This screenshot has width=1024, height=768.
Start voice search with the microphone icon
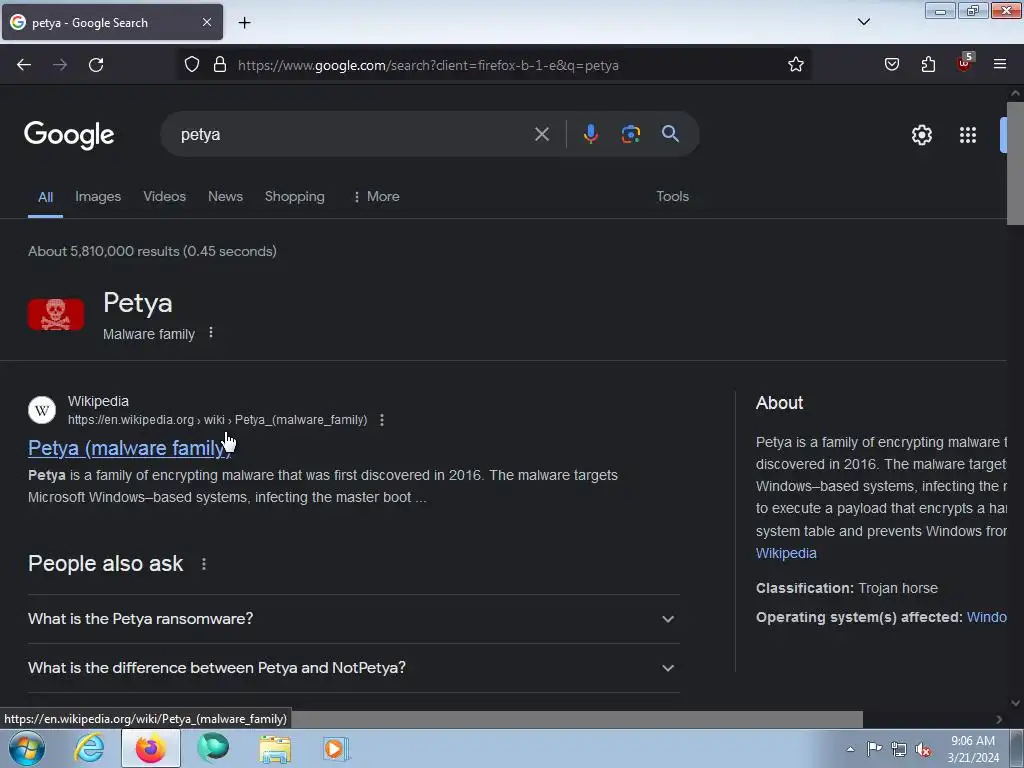coord(590,134)
